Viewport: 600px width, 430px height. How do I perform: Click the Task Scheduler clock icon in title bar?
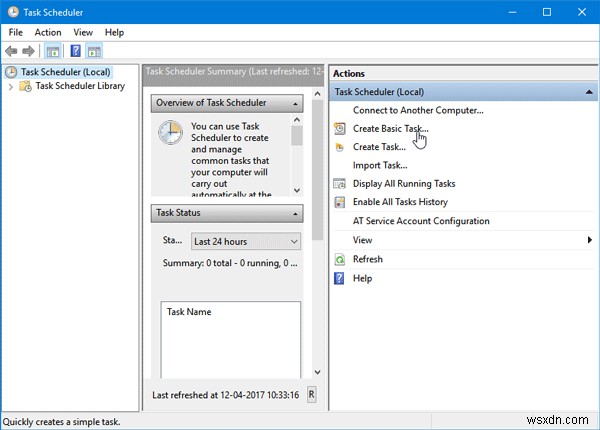pyautogui.click(x=13, y=12)
